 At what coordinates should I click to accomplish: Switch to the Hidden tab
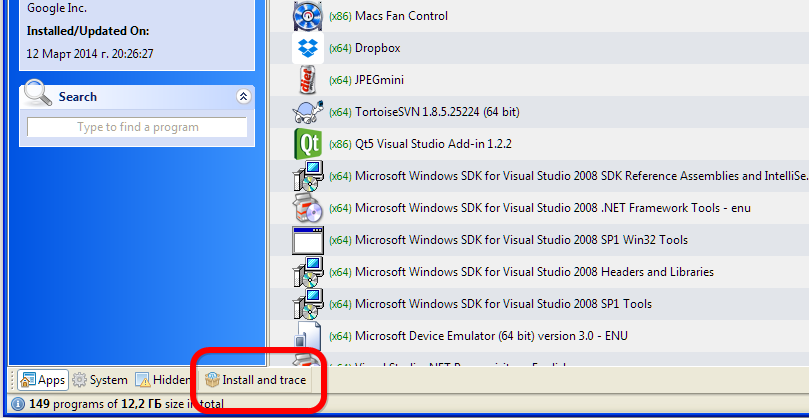(x=162, y=380)
